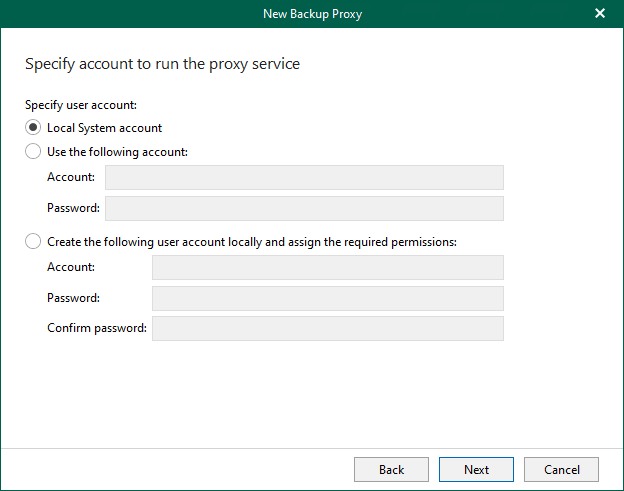The width and height of the screenshot is (624, 491).
Task: Focus the Password field in the create-user section
Action: pos(327,298)
